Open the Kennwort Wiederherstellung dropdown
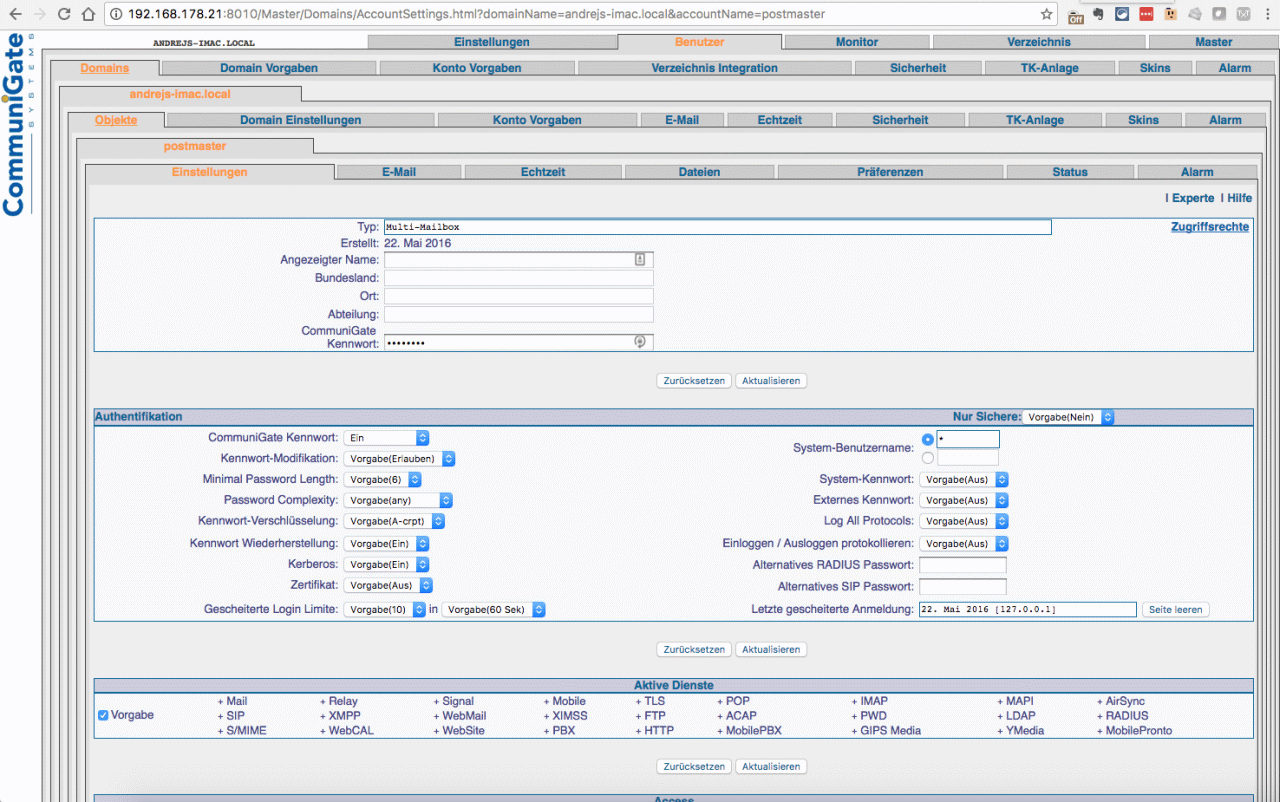This screenshot has height=802, width=1280. point(386,544)
